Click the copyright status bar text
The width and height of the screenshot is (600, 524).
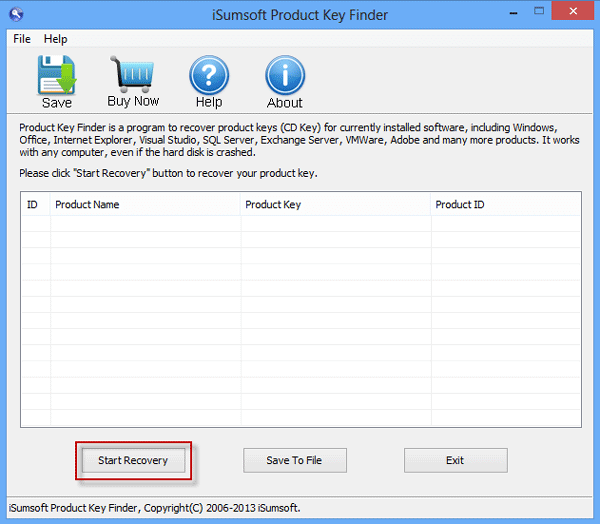click(x=155, y=508)
